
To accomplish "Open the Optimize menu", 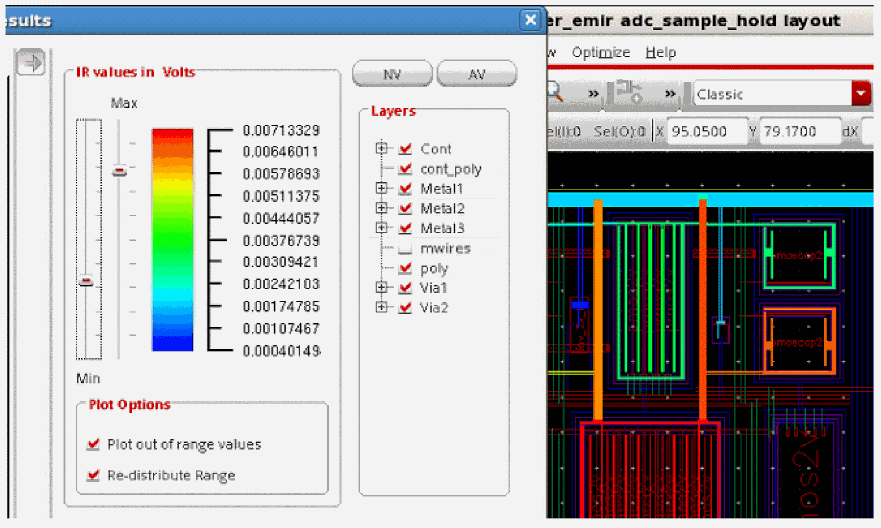I will pyautogui.click(x=600, y=52).
